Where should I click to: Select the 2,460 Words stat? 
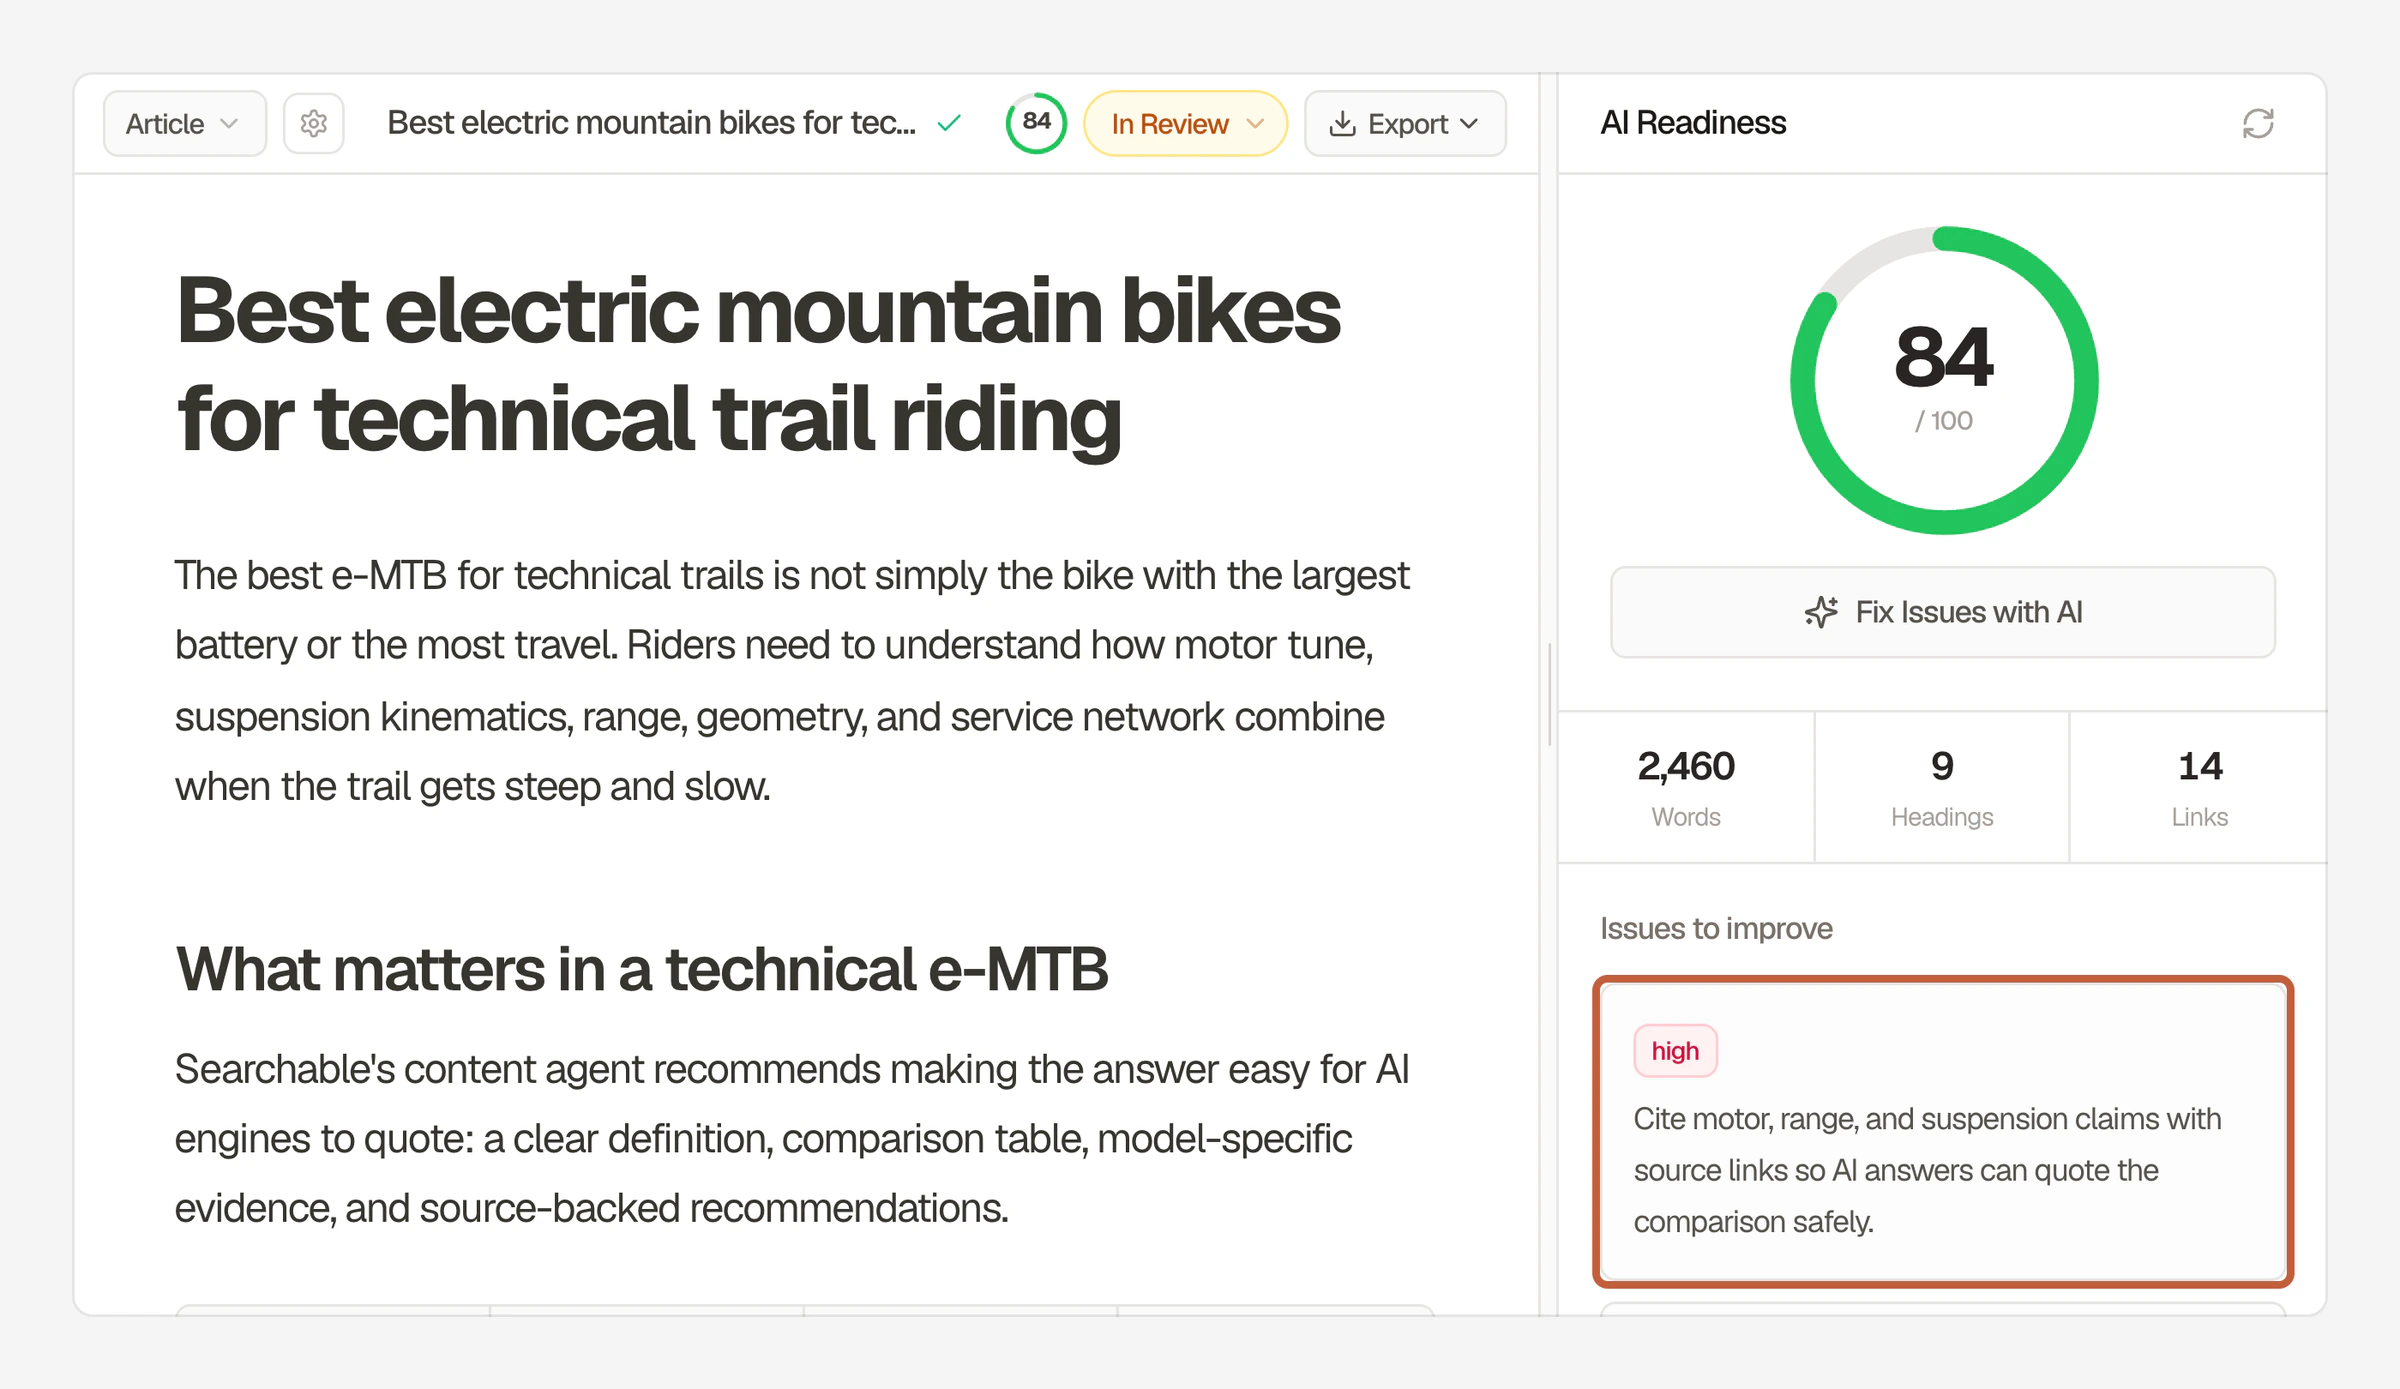[x=1686, y=787]
